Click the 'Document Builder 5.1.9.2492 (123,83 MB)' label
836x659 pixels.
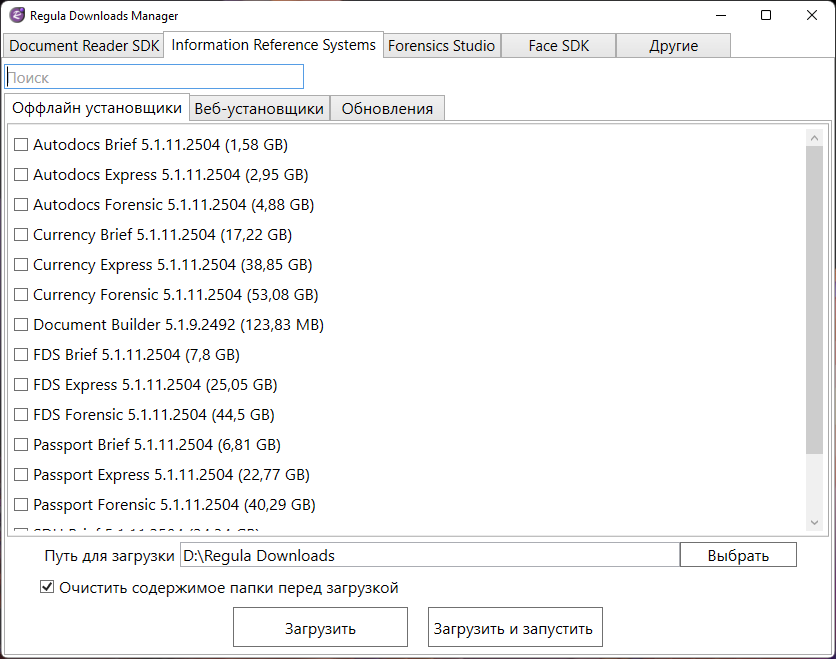179,325
